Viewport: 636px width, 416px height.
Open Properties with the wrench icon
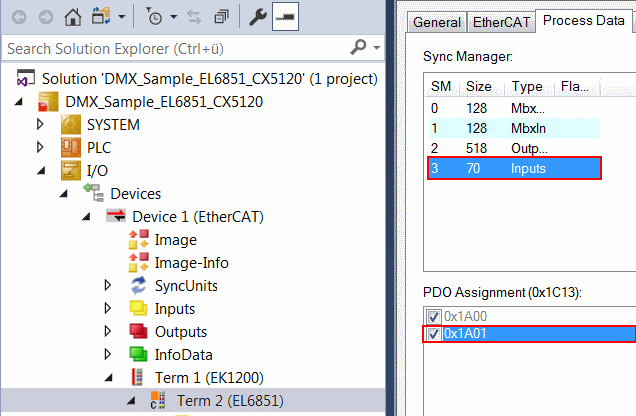[x=258, y=17]
